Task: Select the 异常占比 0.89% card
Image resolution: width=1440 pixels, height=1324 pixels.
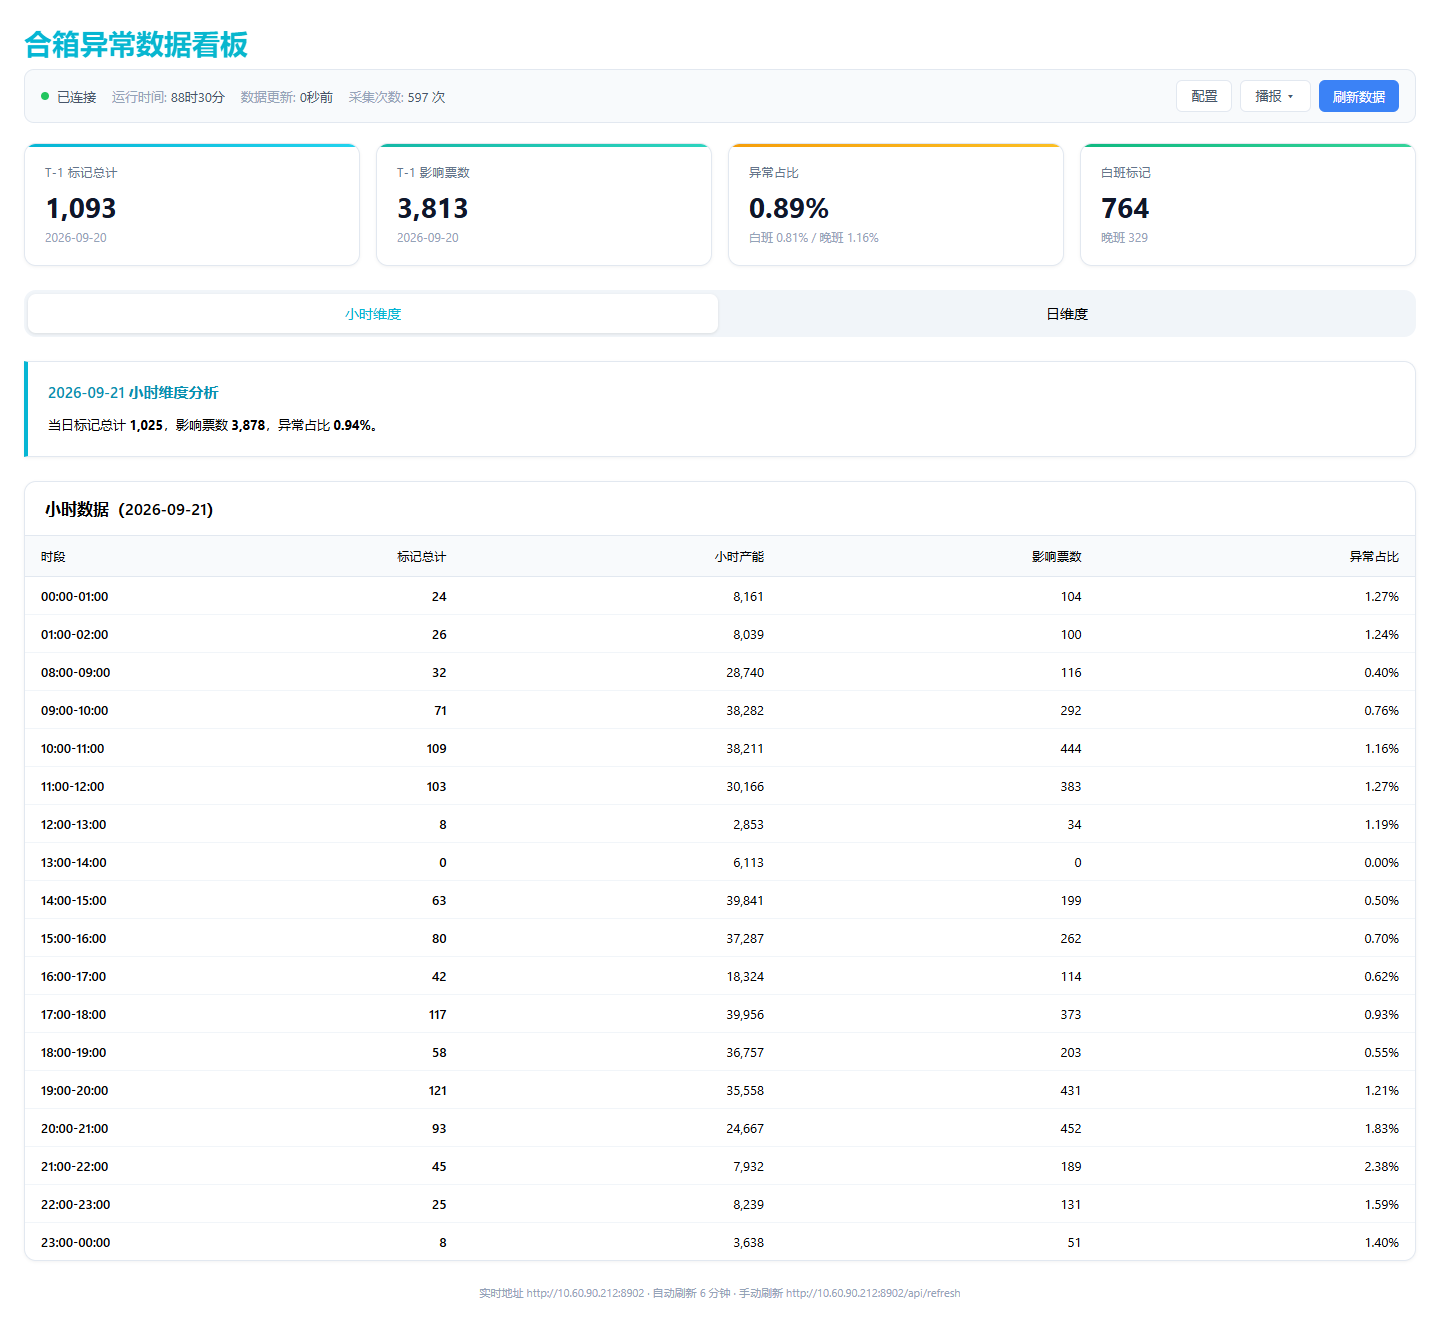Action: point(896,205)
